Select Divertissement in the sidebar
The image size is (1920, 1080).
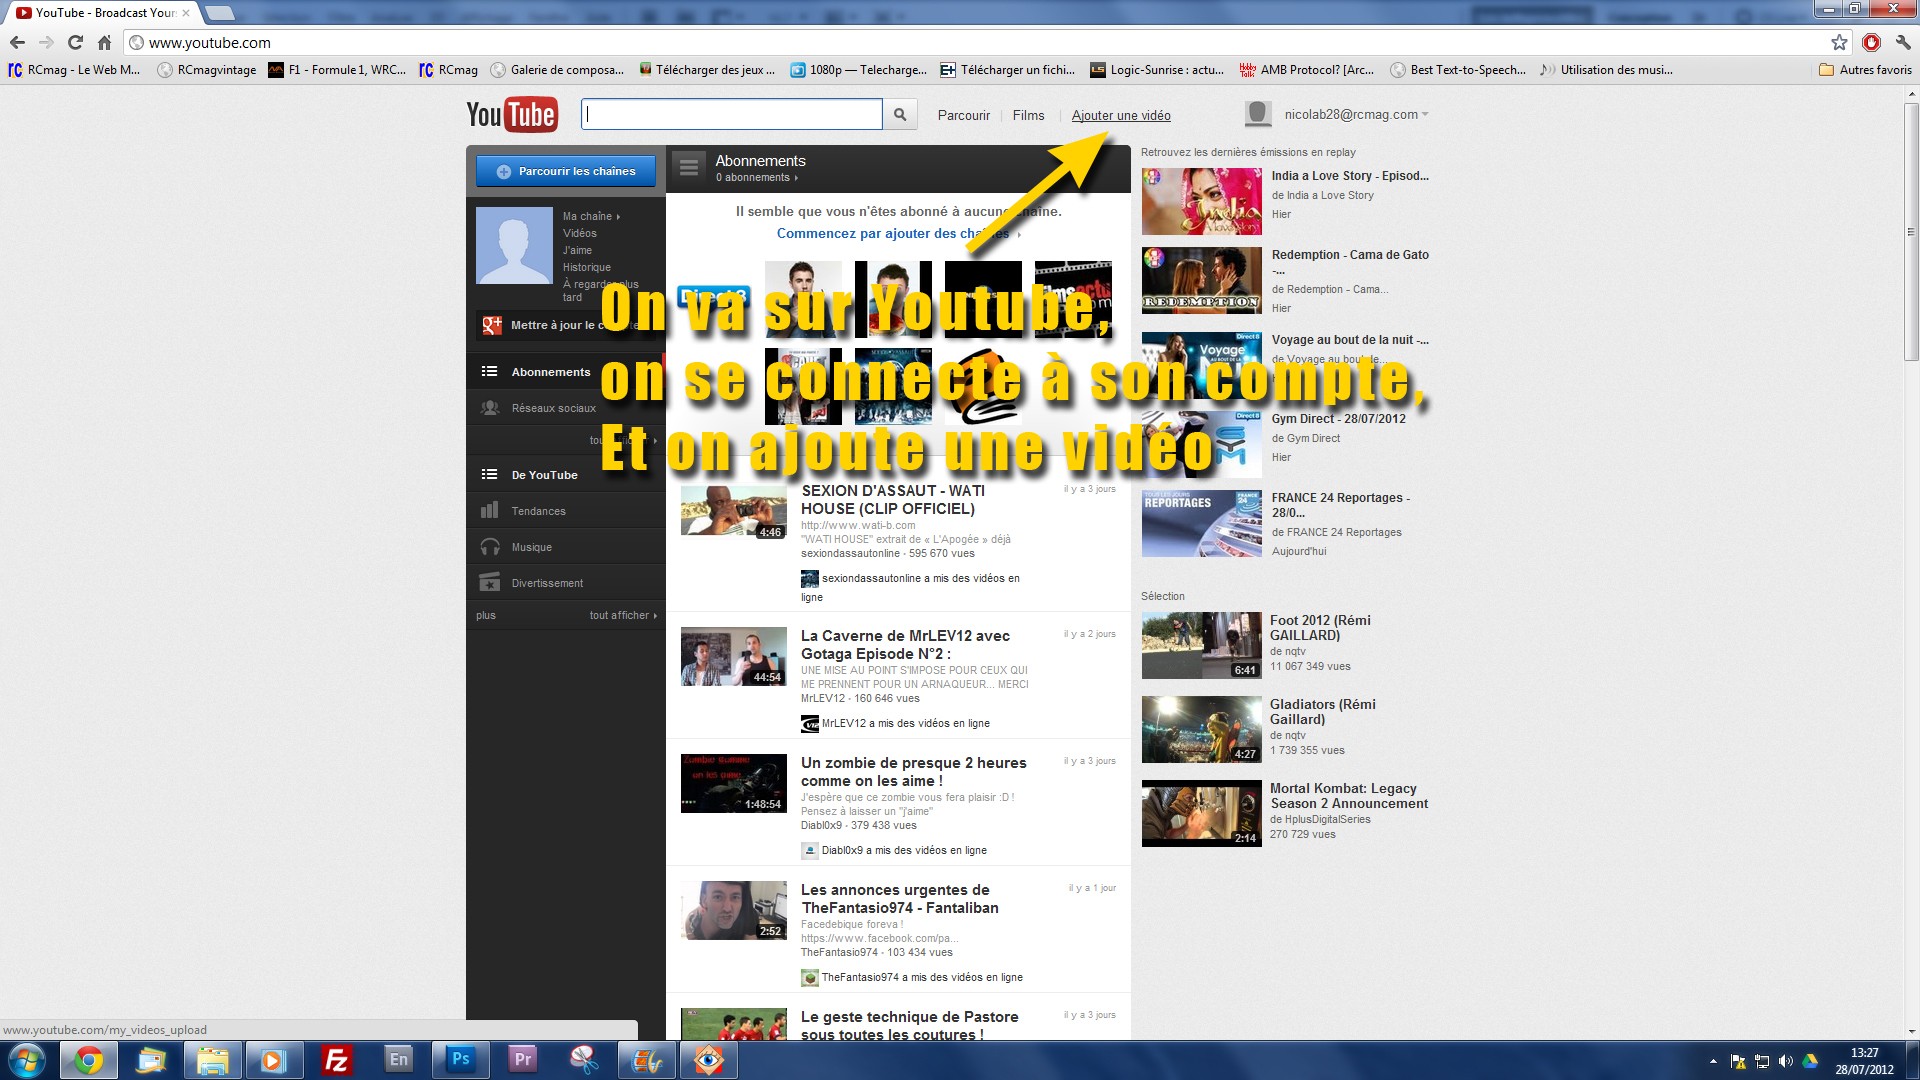[x=566, y=582]
